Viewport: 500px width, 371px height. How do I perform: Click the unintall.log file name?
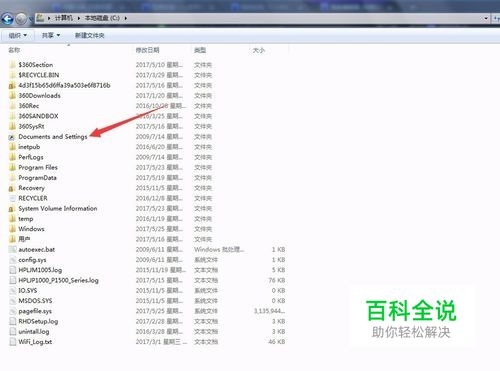(x=34, y=332)
